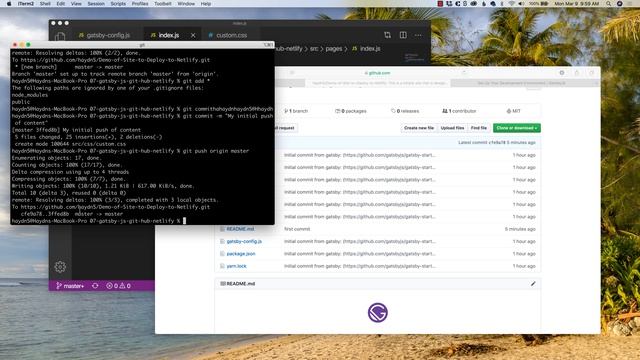The image size is (640, 360).
Task: Open the 1 branch link on GitHub
Action: [x=296, y=111]
